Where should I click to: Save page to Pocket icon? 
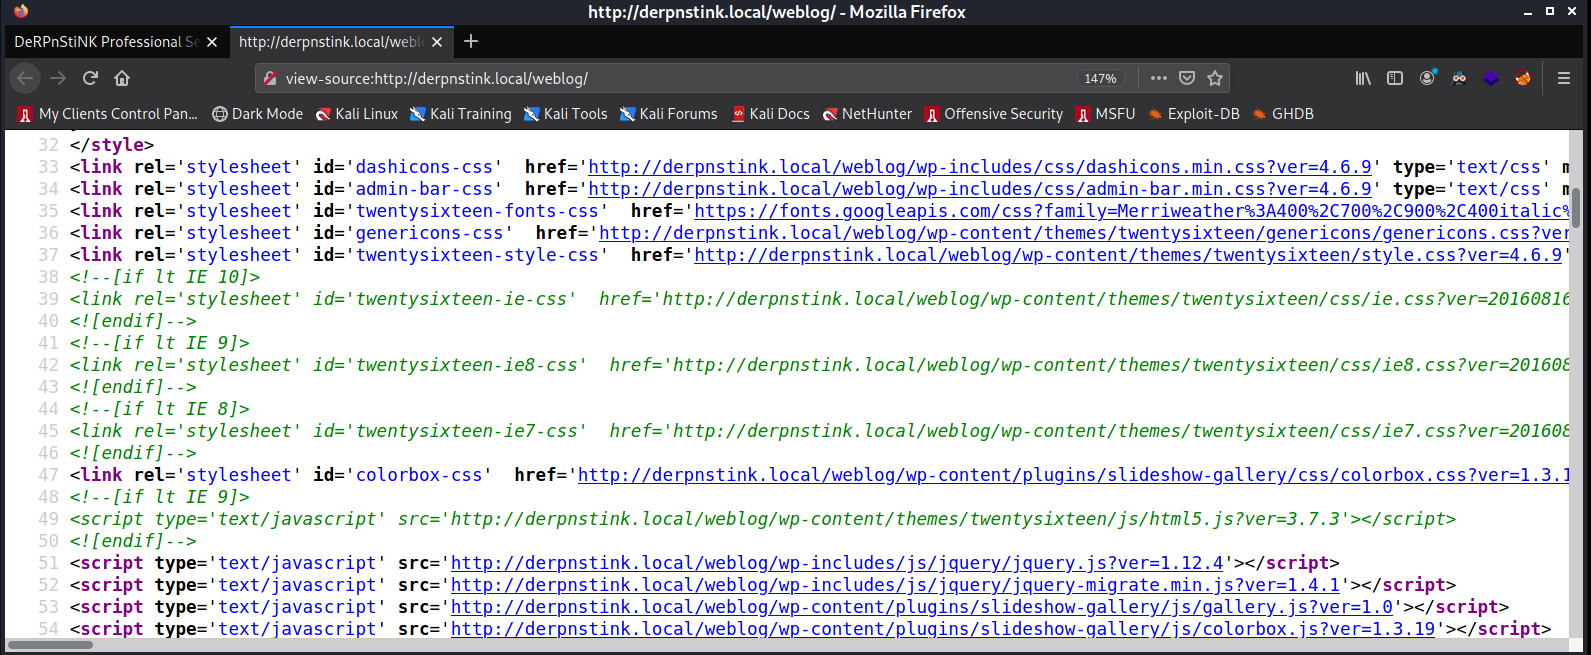coord(1187,78)
